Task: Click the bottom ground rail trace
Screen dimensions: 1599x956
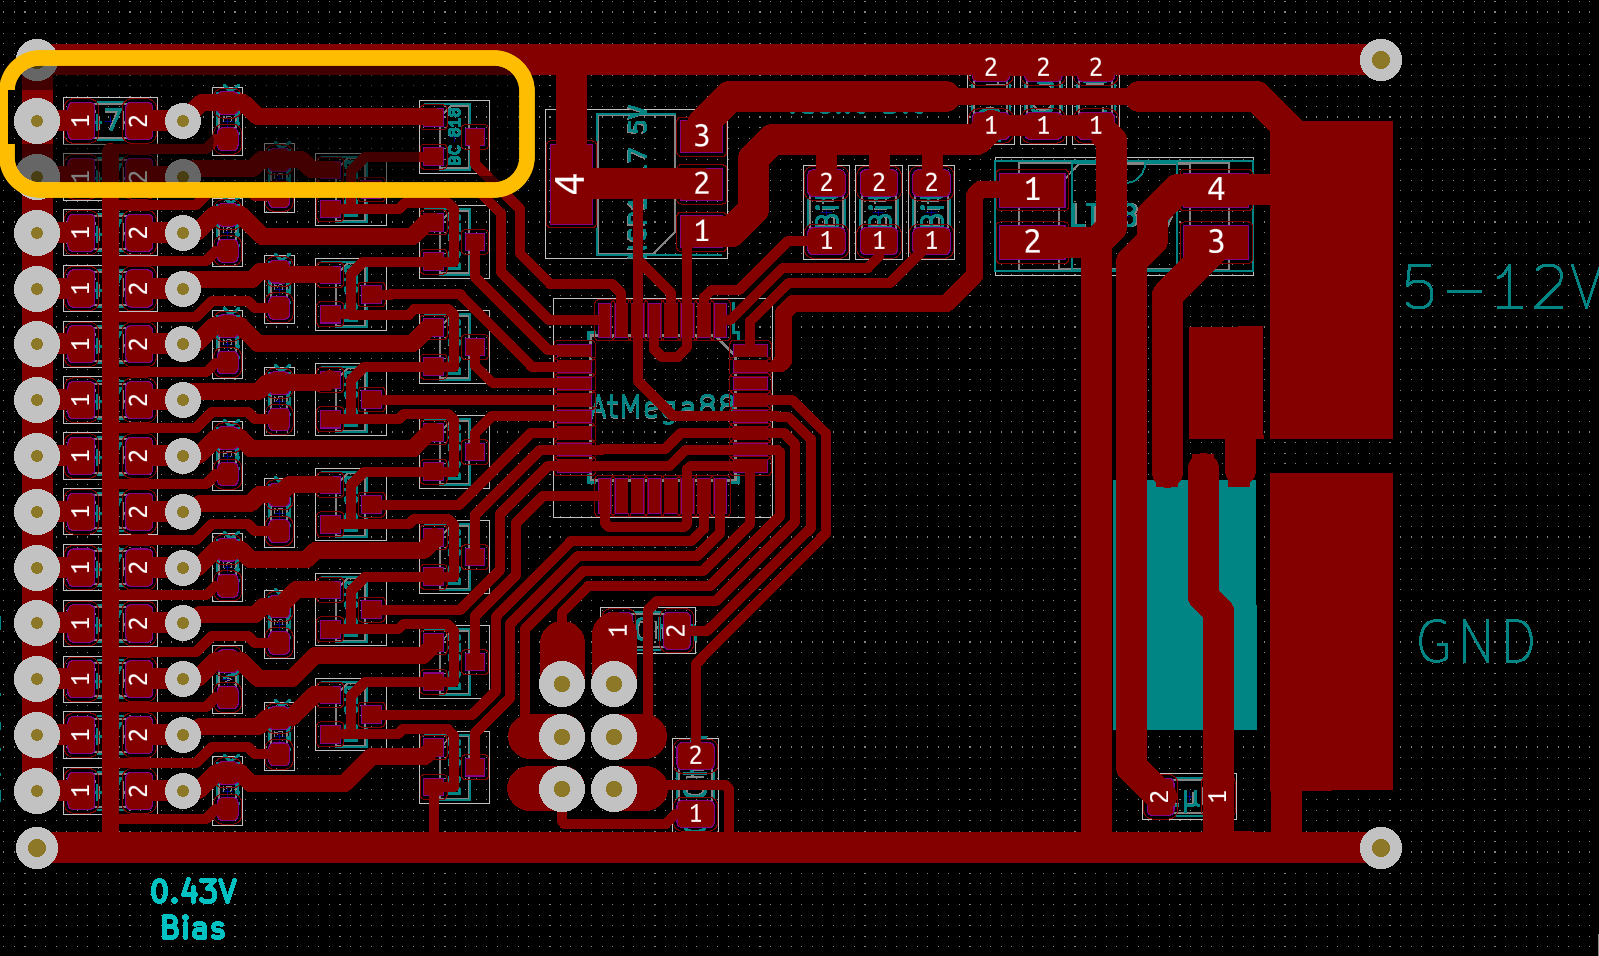Action: tap(708, 848)
